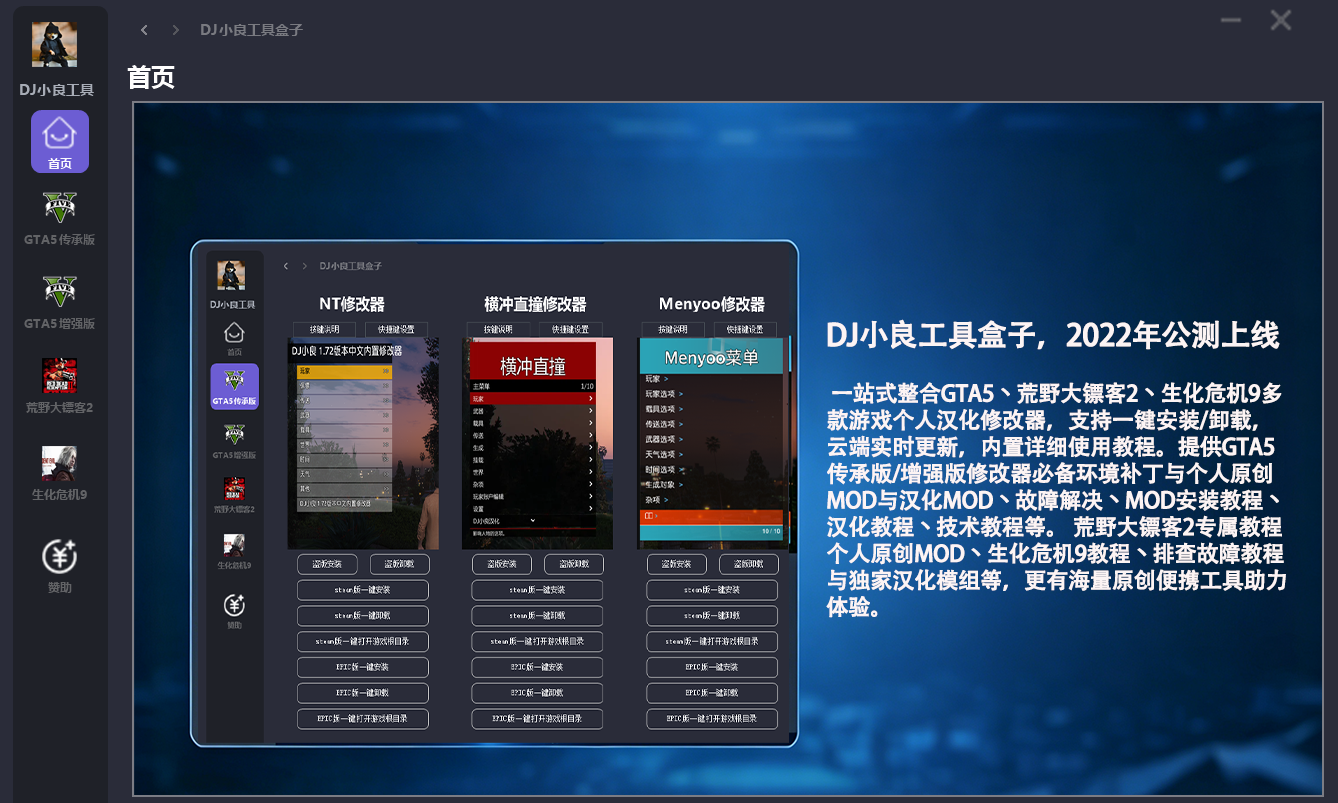Image resolution: width=1338 pixels, height=803 pixels.
Task: Click the 横冲直撞修改器 heading in preview image
Action: [x=535, y=304]
